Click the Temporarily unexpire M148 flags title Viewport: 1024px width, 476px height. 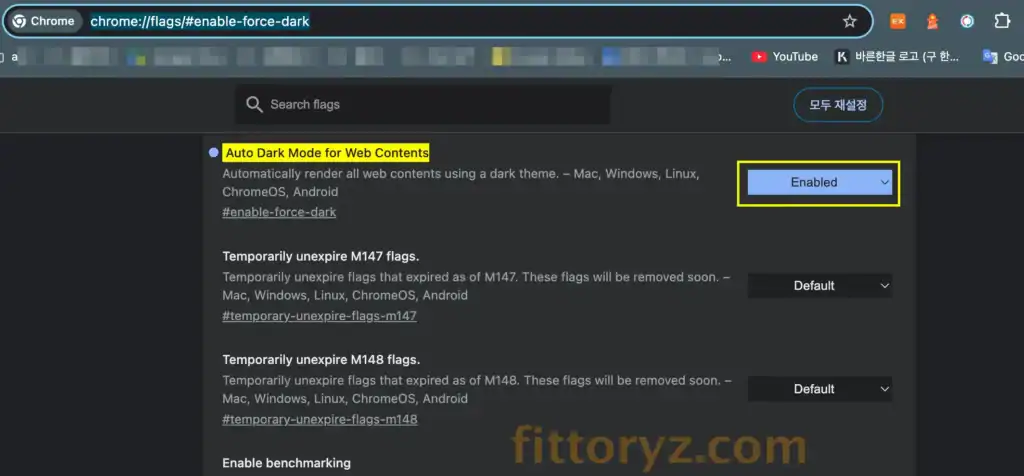[x=321, y=360]
